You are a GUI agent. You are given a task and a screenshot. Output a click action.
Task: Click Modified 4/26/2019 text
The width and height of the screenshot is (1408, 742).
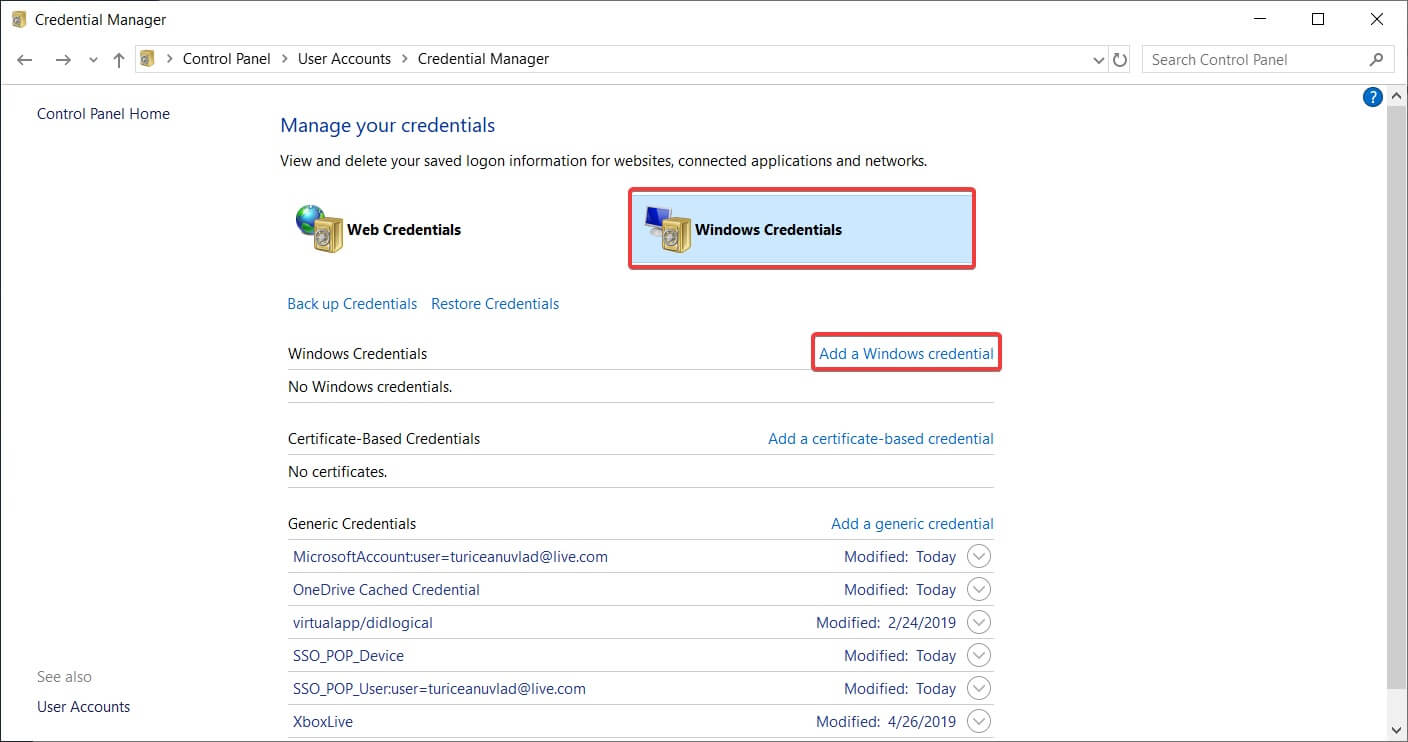click(x=886, y=722)
